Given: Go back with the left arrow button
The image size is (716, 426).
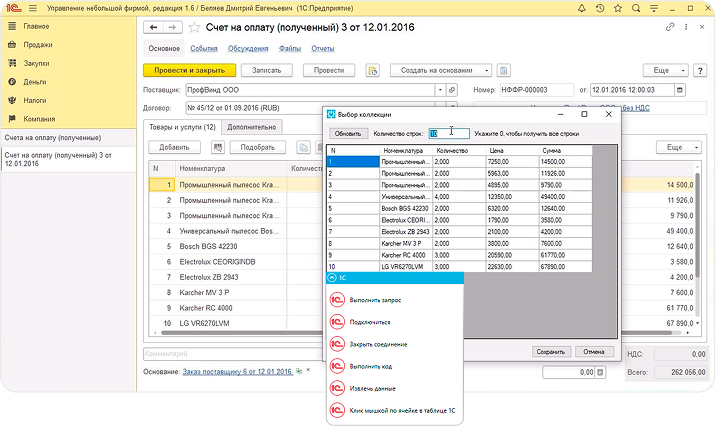Looking at the screenshot, I should 153,27.
